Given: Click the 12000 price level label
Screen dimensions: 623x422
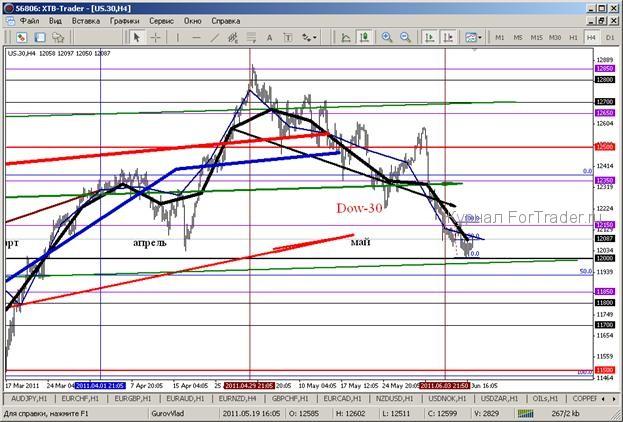Looking at the screenshot, I should point(605,258).
